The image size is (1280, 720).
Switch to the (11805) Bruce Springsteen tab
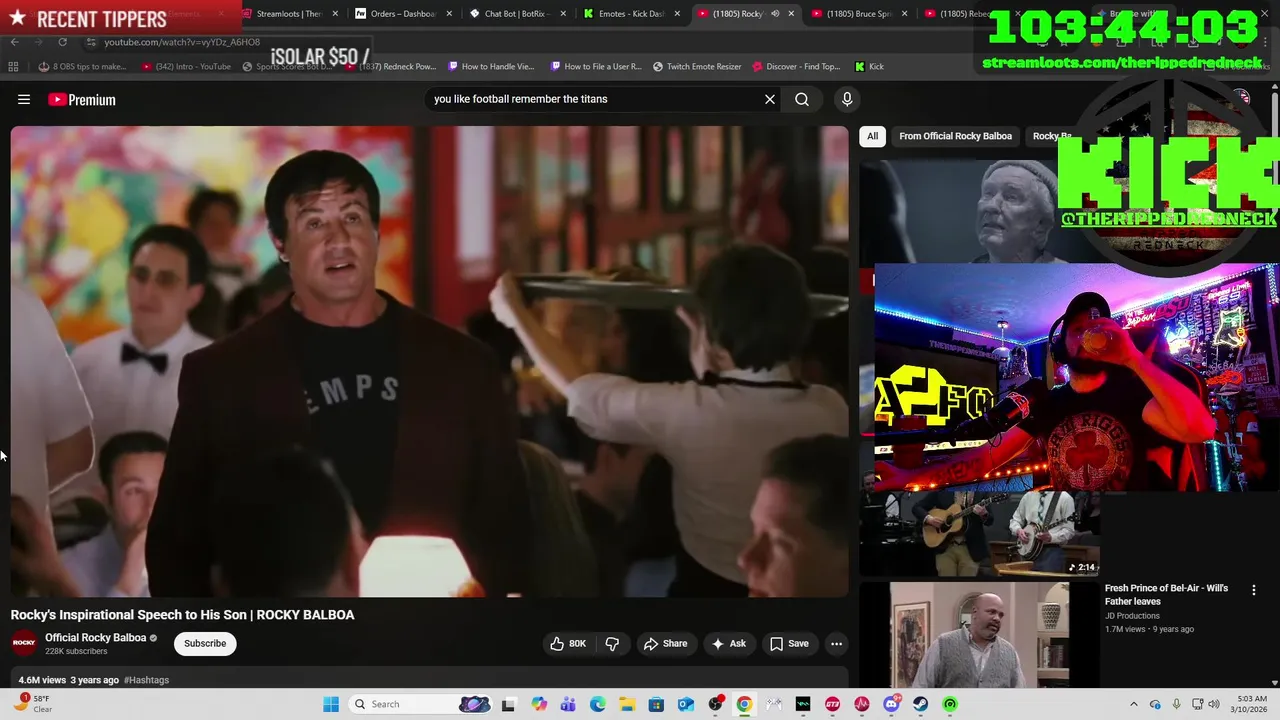click(858, 14)
